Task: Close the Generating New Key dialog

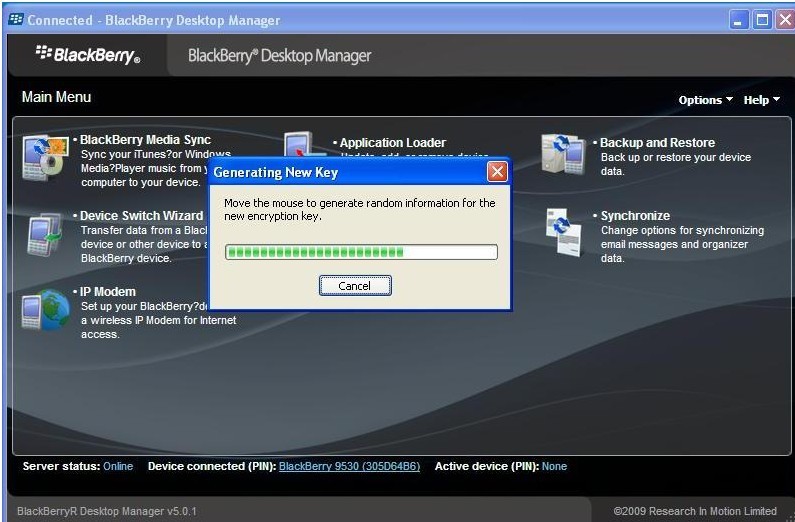Action: [x=497, y=172]
